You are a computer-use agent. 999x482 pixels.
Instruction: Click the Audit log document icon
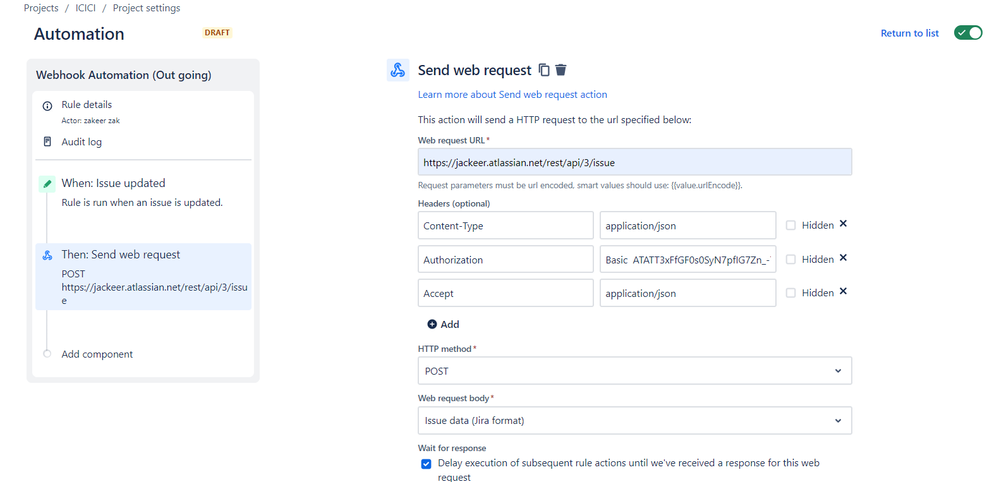(47, 142)
